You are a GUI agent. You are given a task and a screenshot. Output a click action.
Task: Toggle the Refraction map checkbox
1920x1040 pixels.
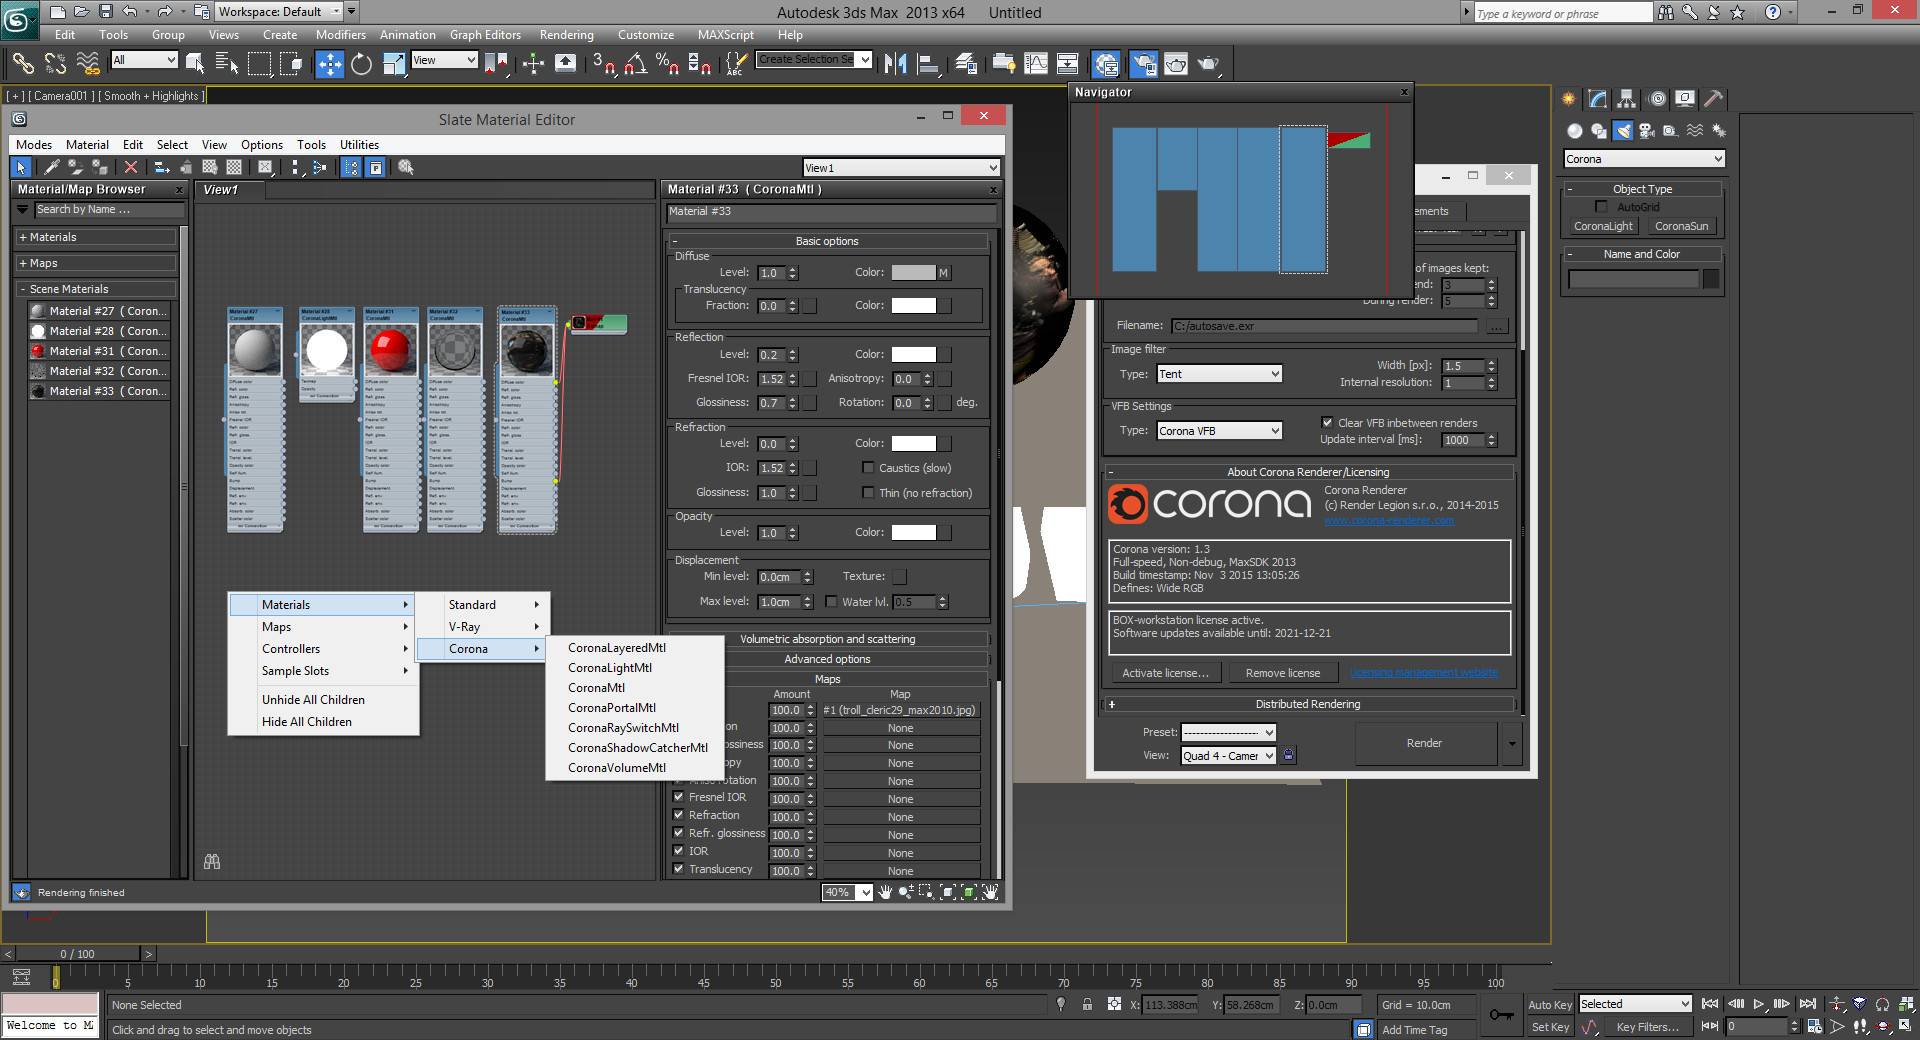pyautogui.click(x=679, y=815)
